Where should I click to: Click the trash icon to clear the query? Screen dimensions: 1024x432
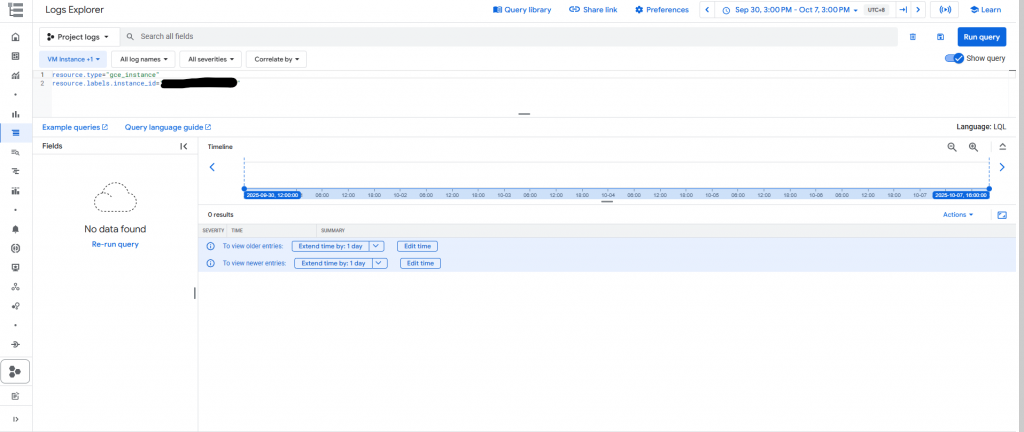tap(913, 37)
